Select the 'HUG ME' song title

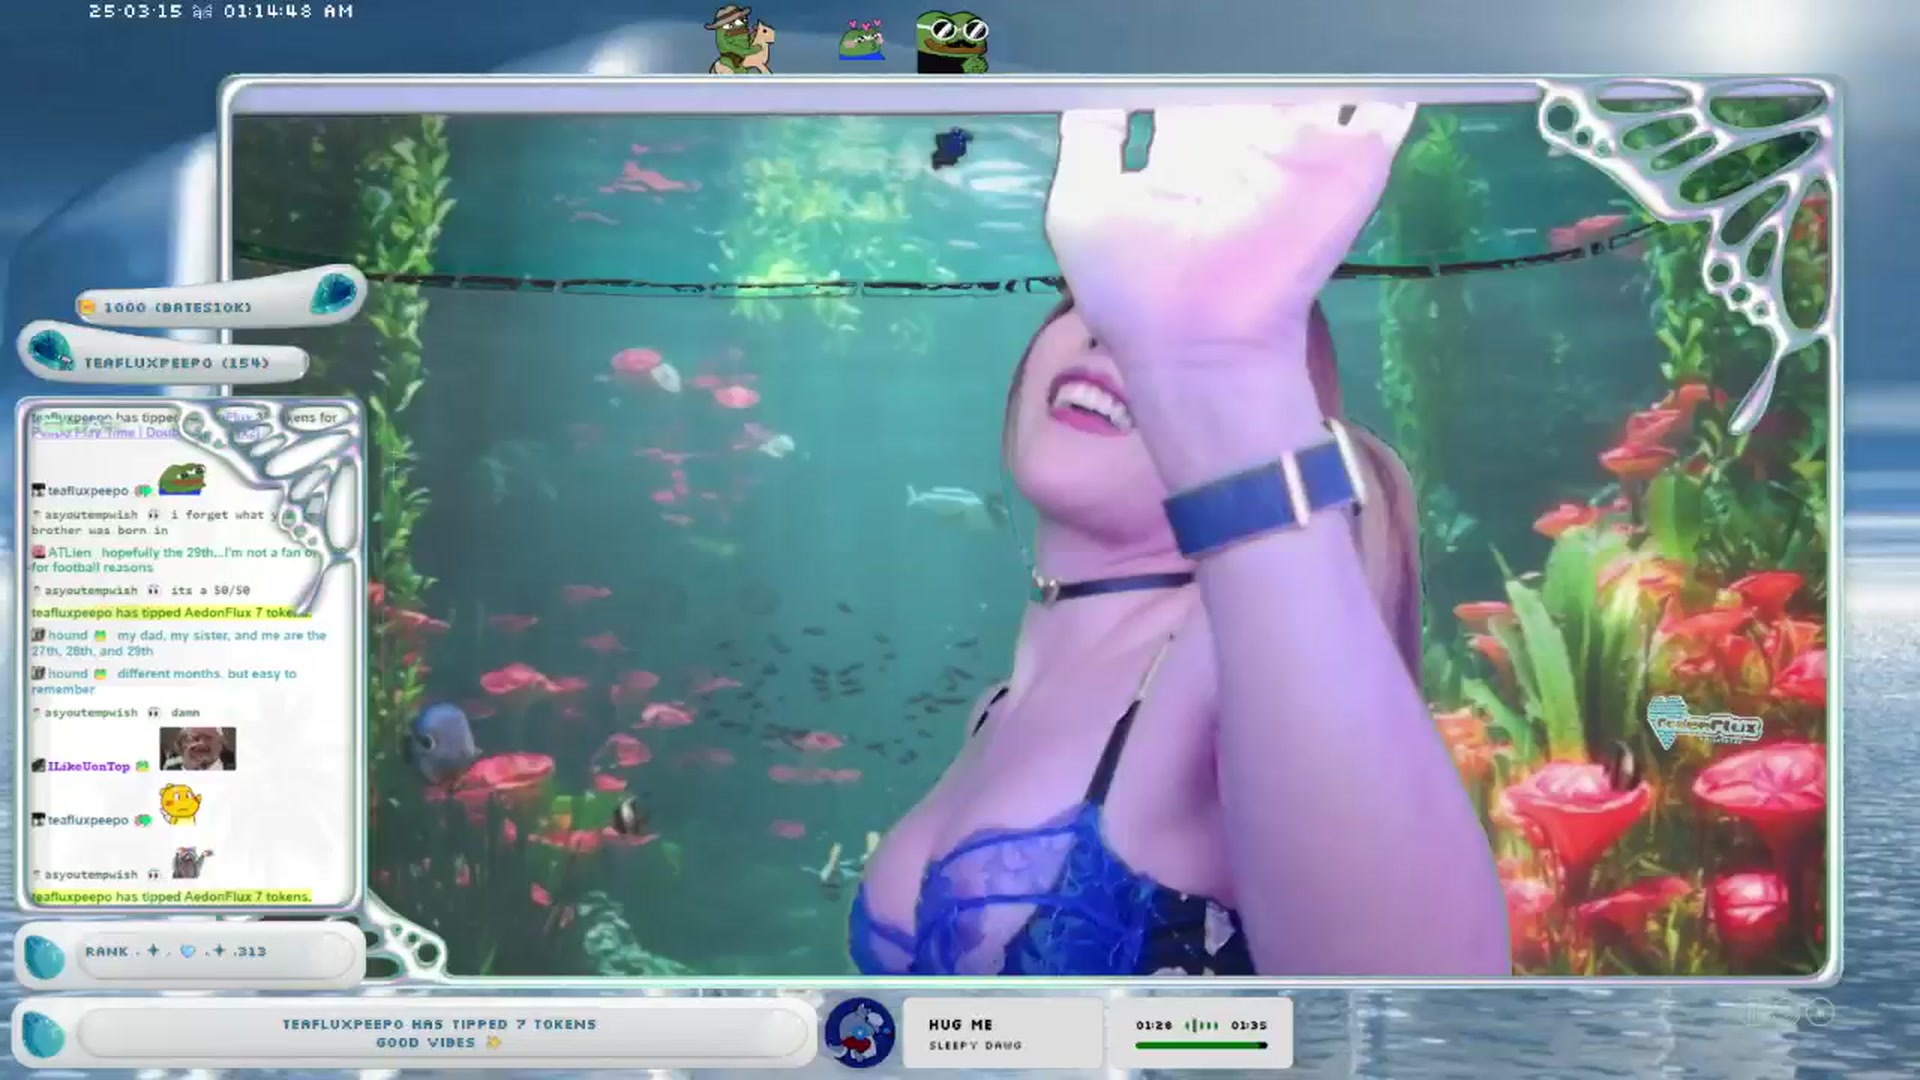tap(960, 1025)
